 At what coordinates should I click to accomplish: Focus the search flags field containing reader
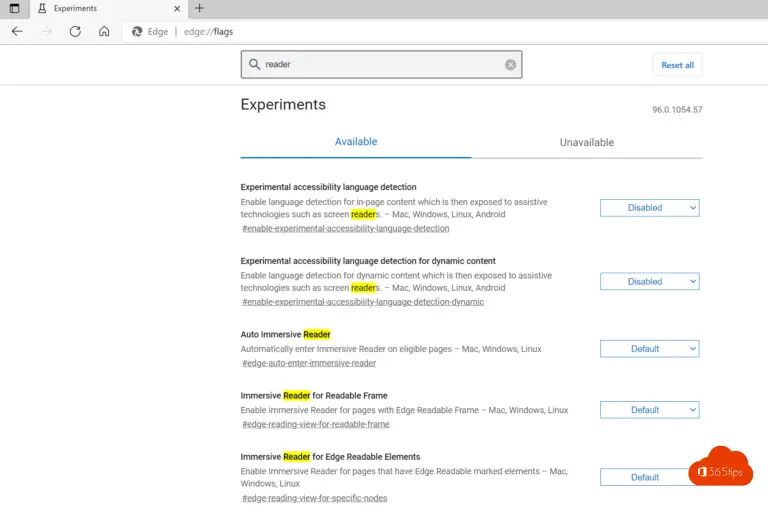[x=381, y=65]
